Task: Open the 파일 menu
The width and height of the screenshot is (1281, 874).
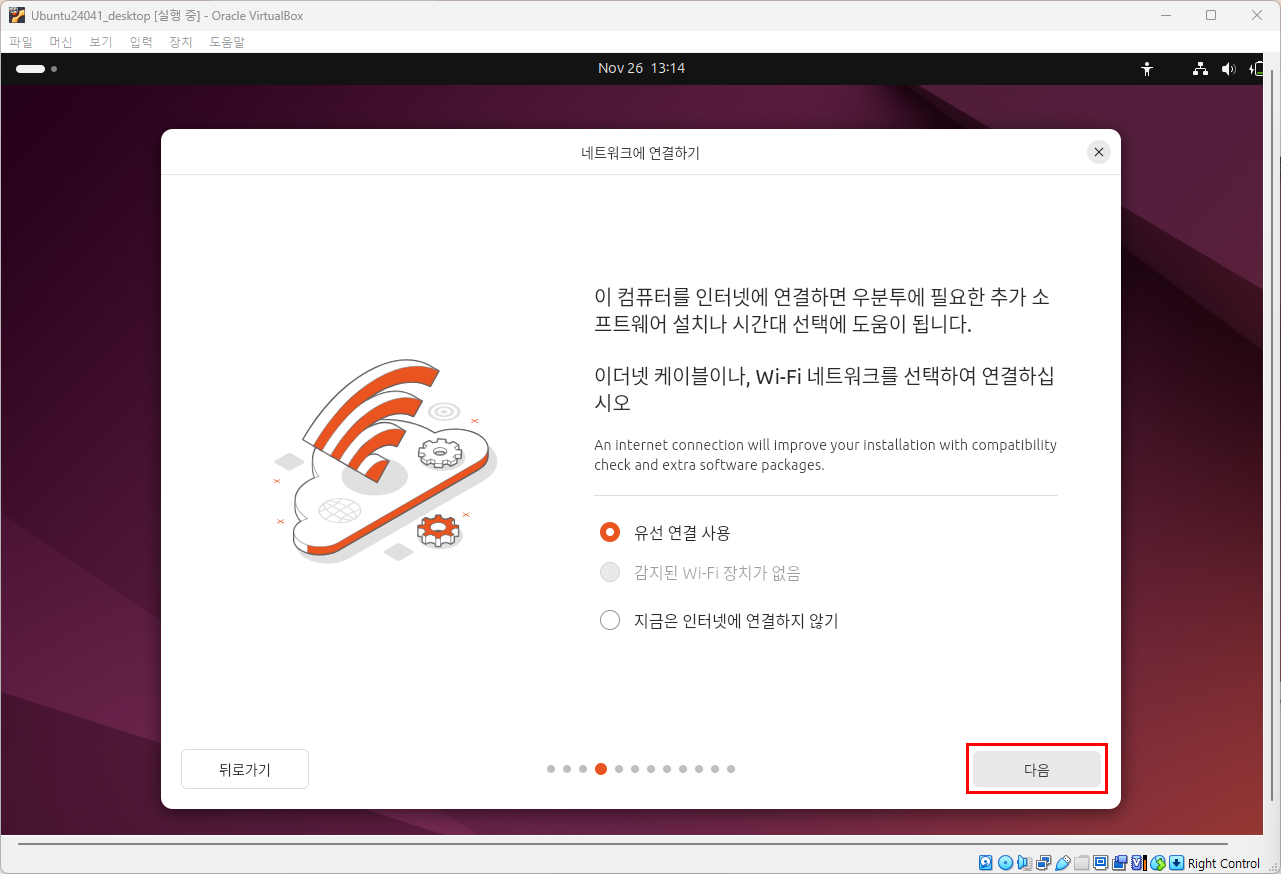Action: tap(21, 42)
